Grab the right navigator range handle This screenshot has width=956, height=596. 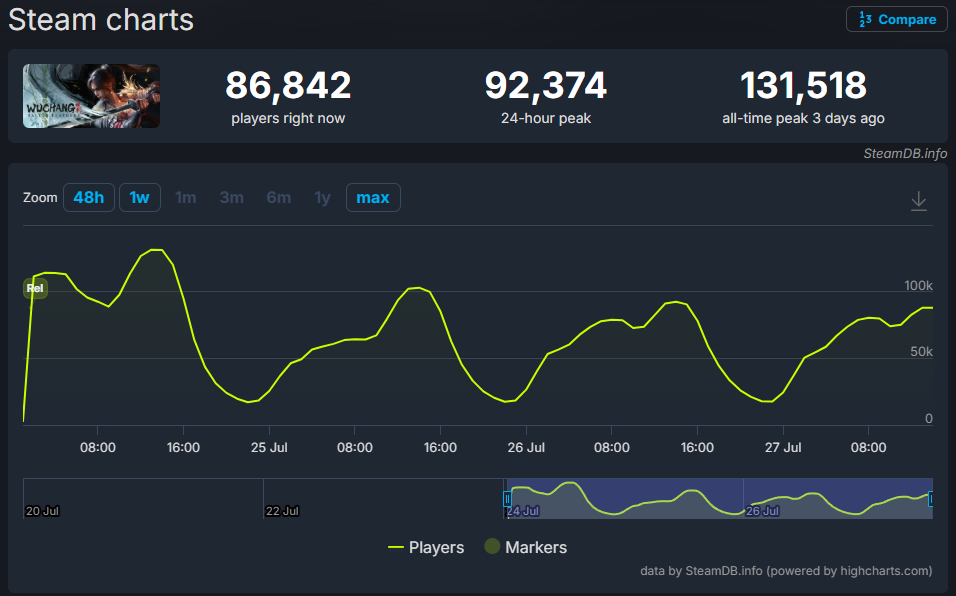[x=930, y=499]
